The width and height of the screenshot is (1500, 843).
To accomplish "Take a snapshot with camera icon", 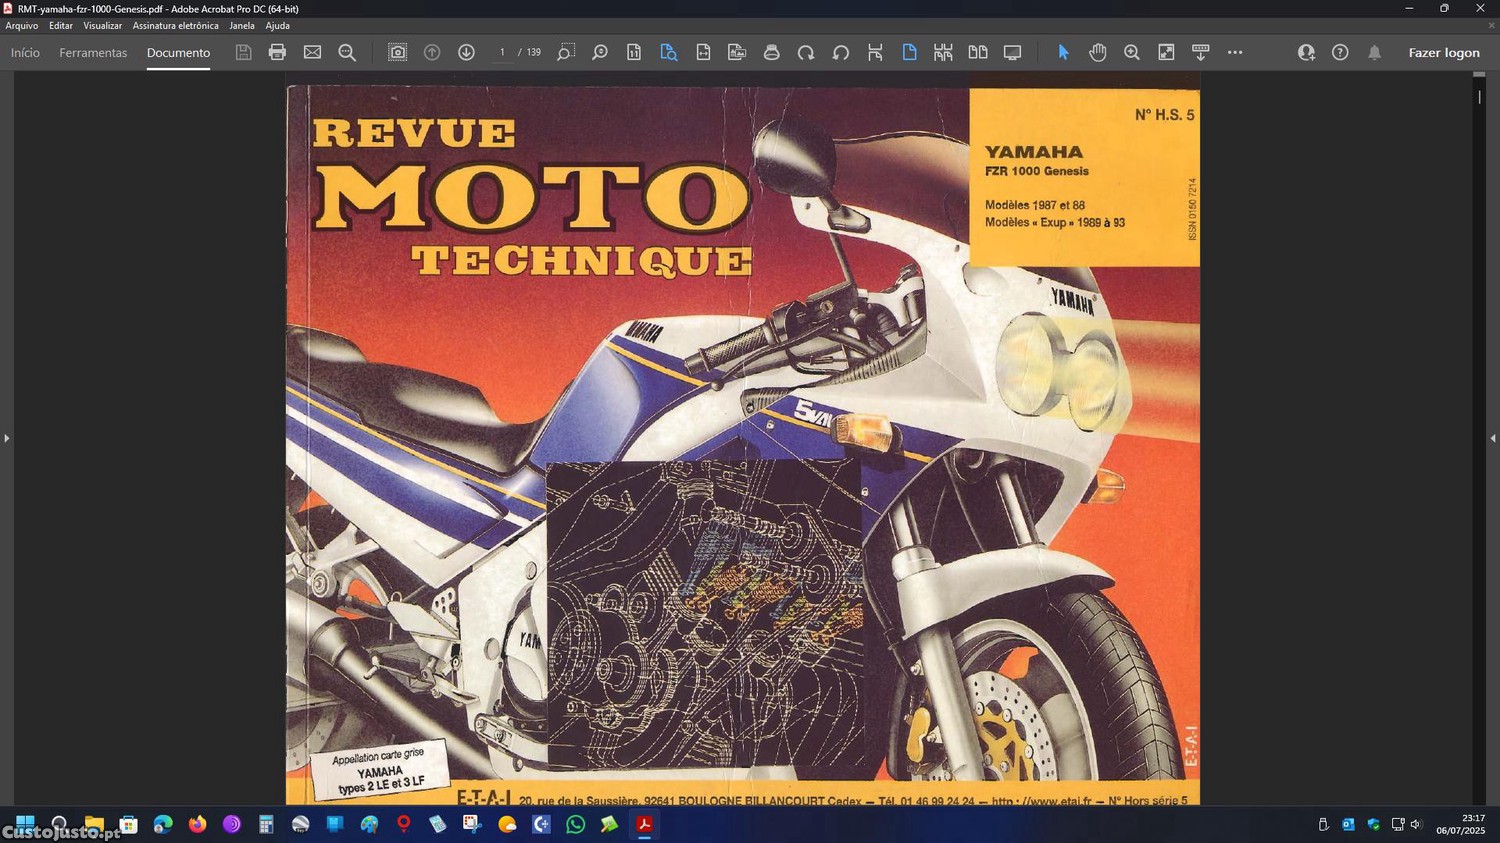I will (397, 52).
